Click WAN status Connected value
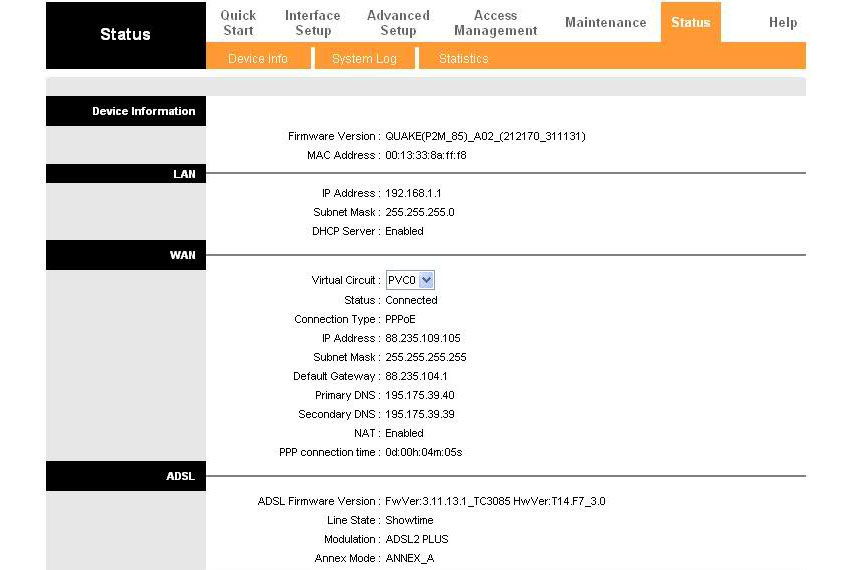 (x=411, y=300)
